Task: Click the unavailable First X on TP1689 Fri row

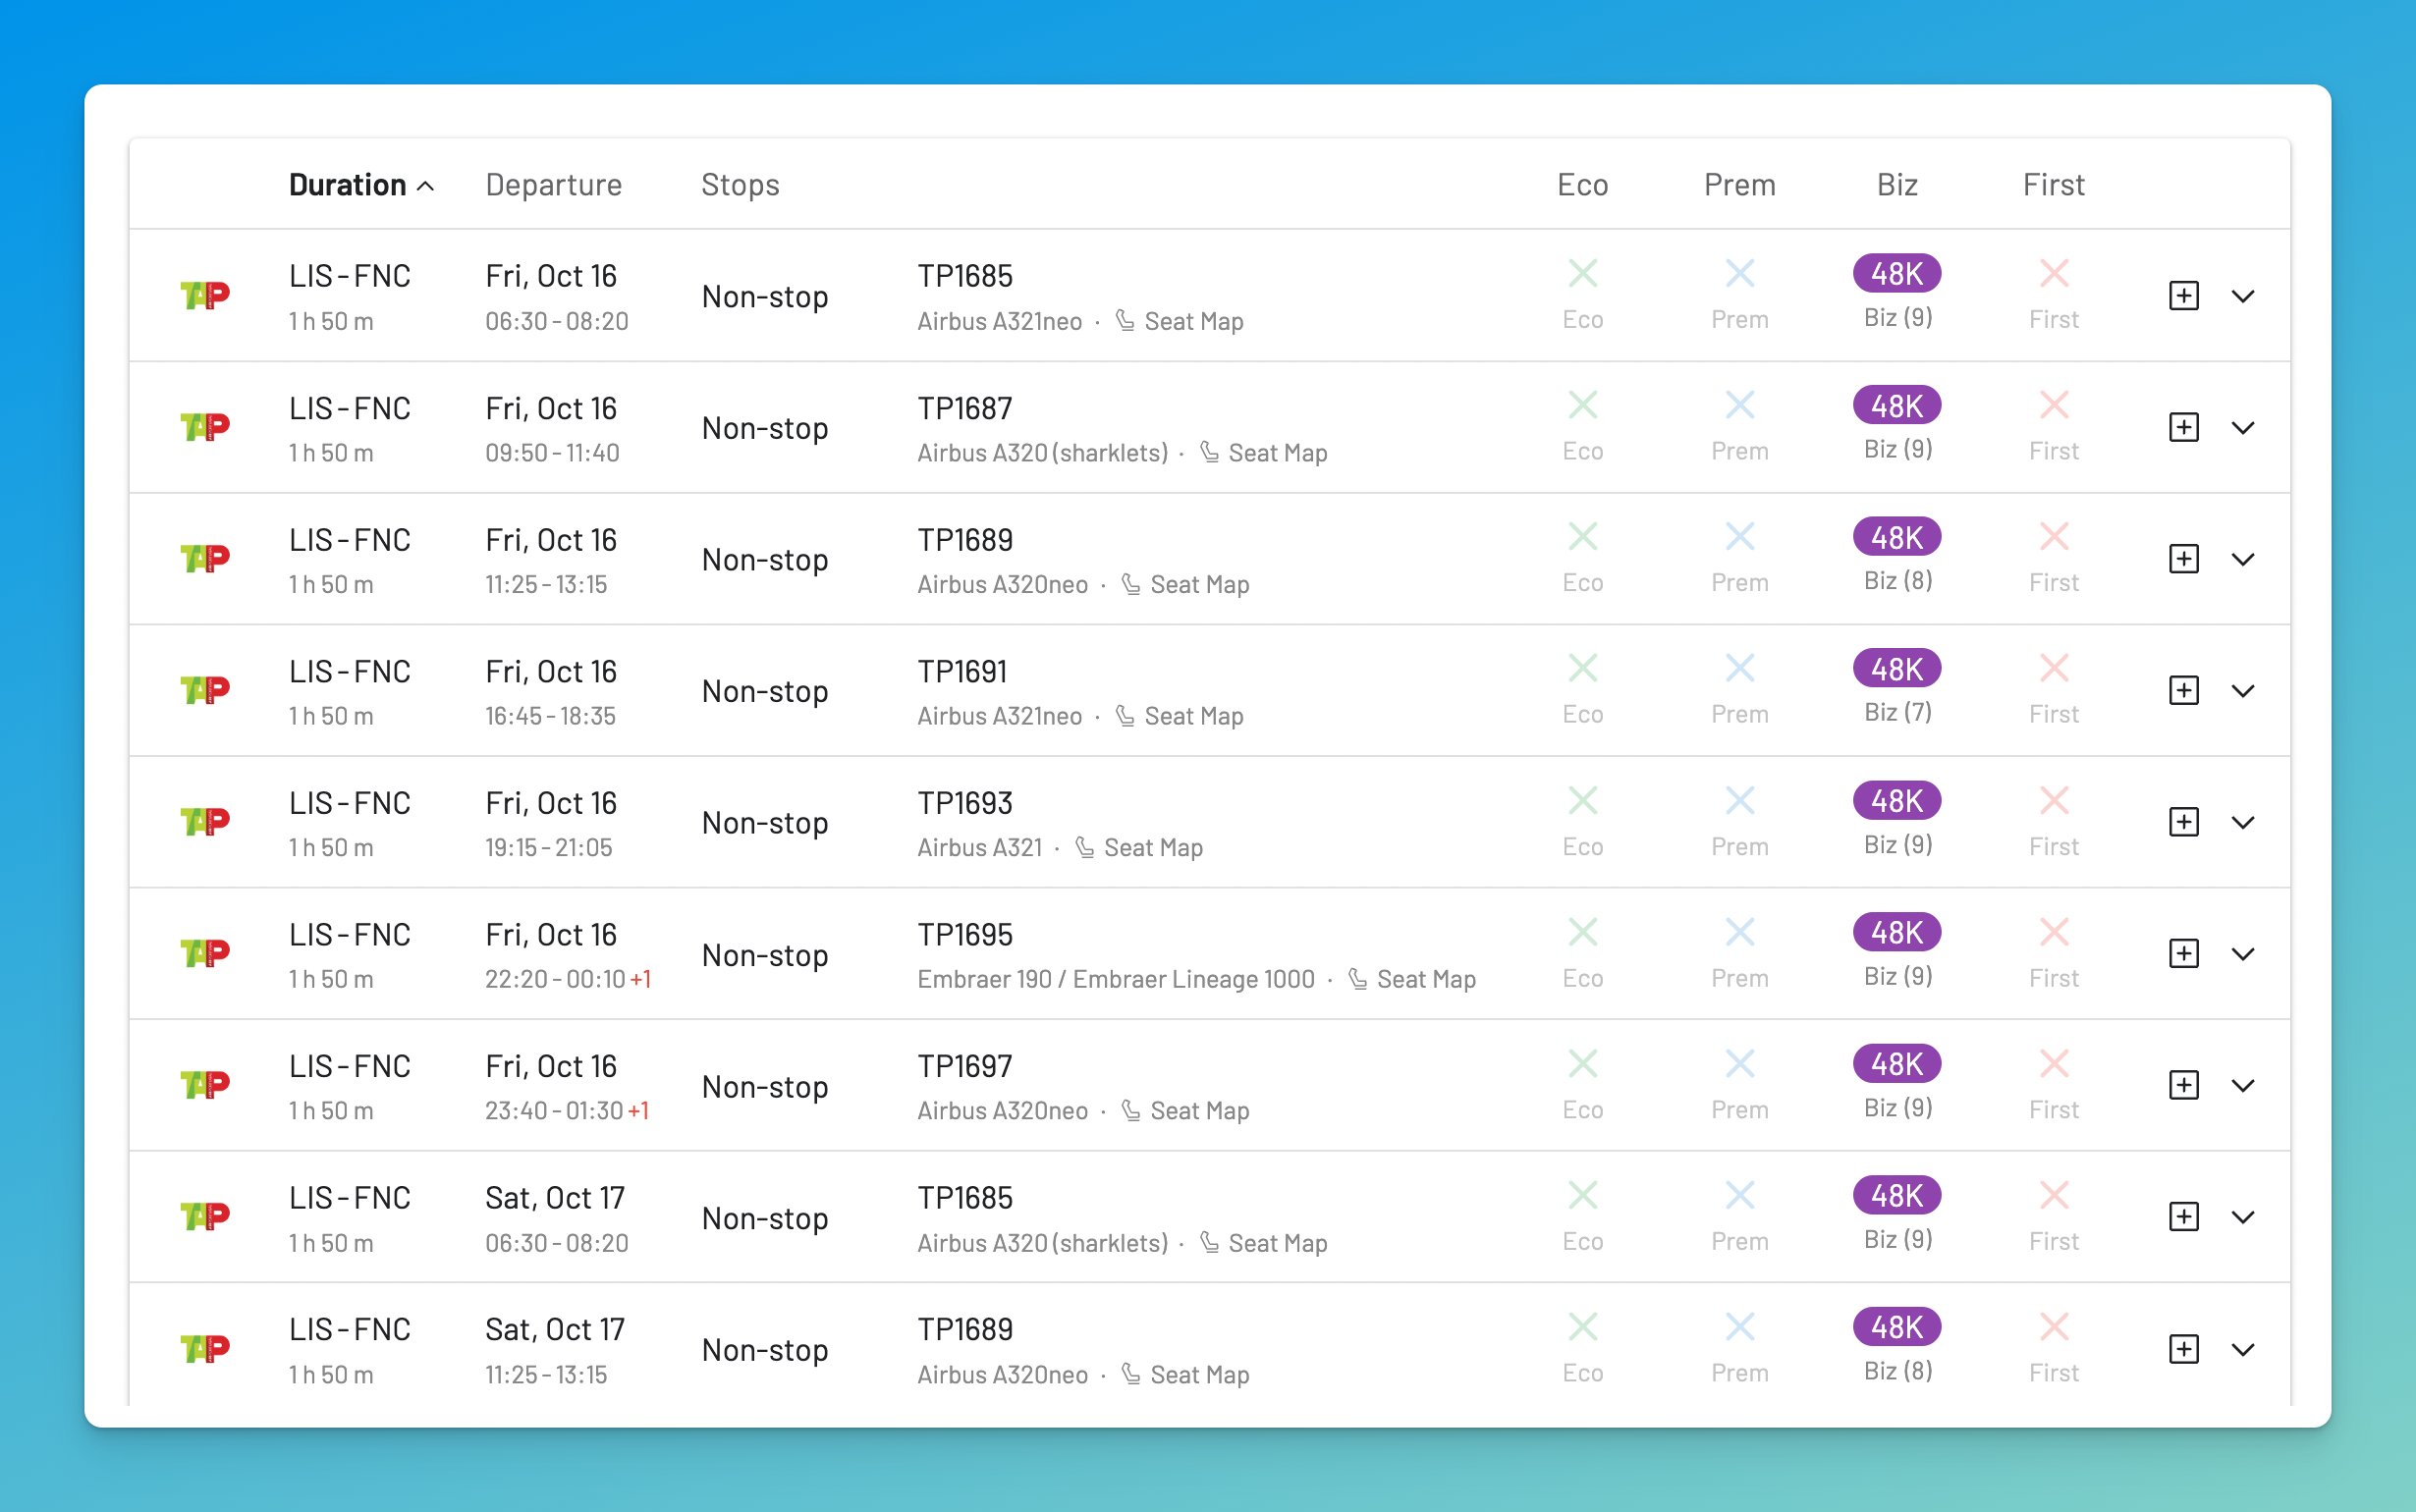Action: pos(2053,537)
